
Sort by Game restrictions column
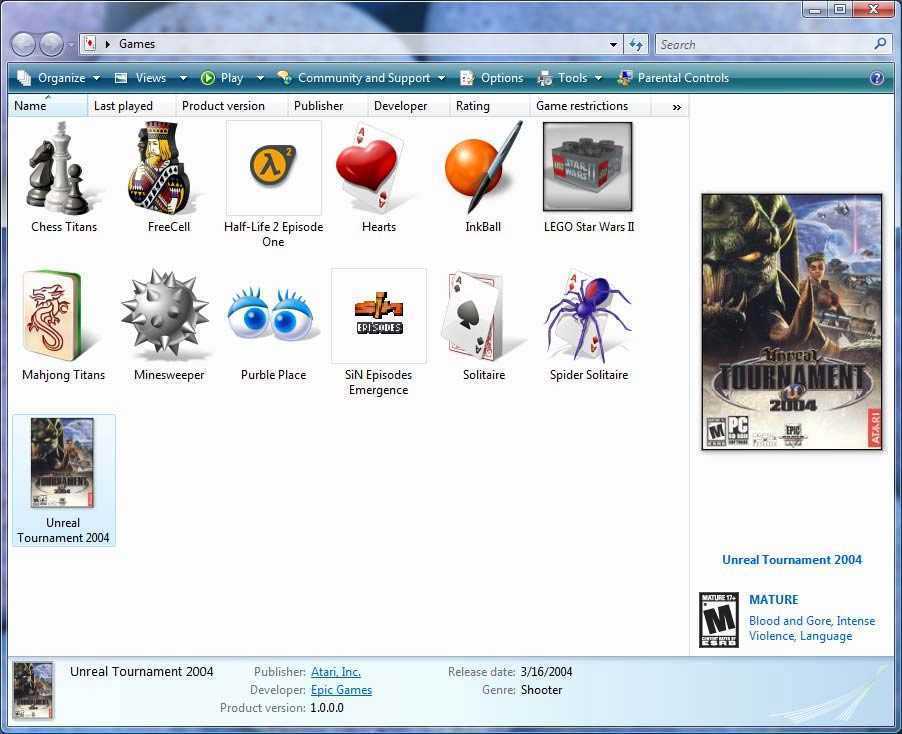point(590,106)
